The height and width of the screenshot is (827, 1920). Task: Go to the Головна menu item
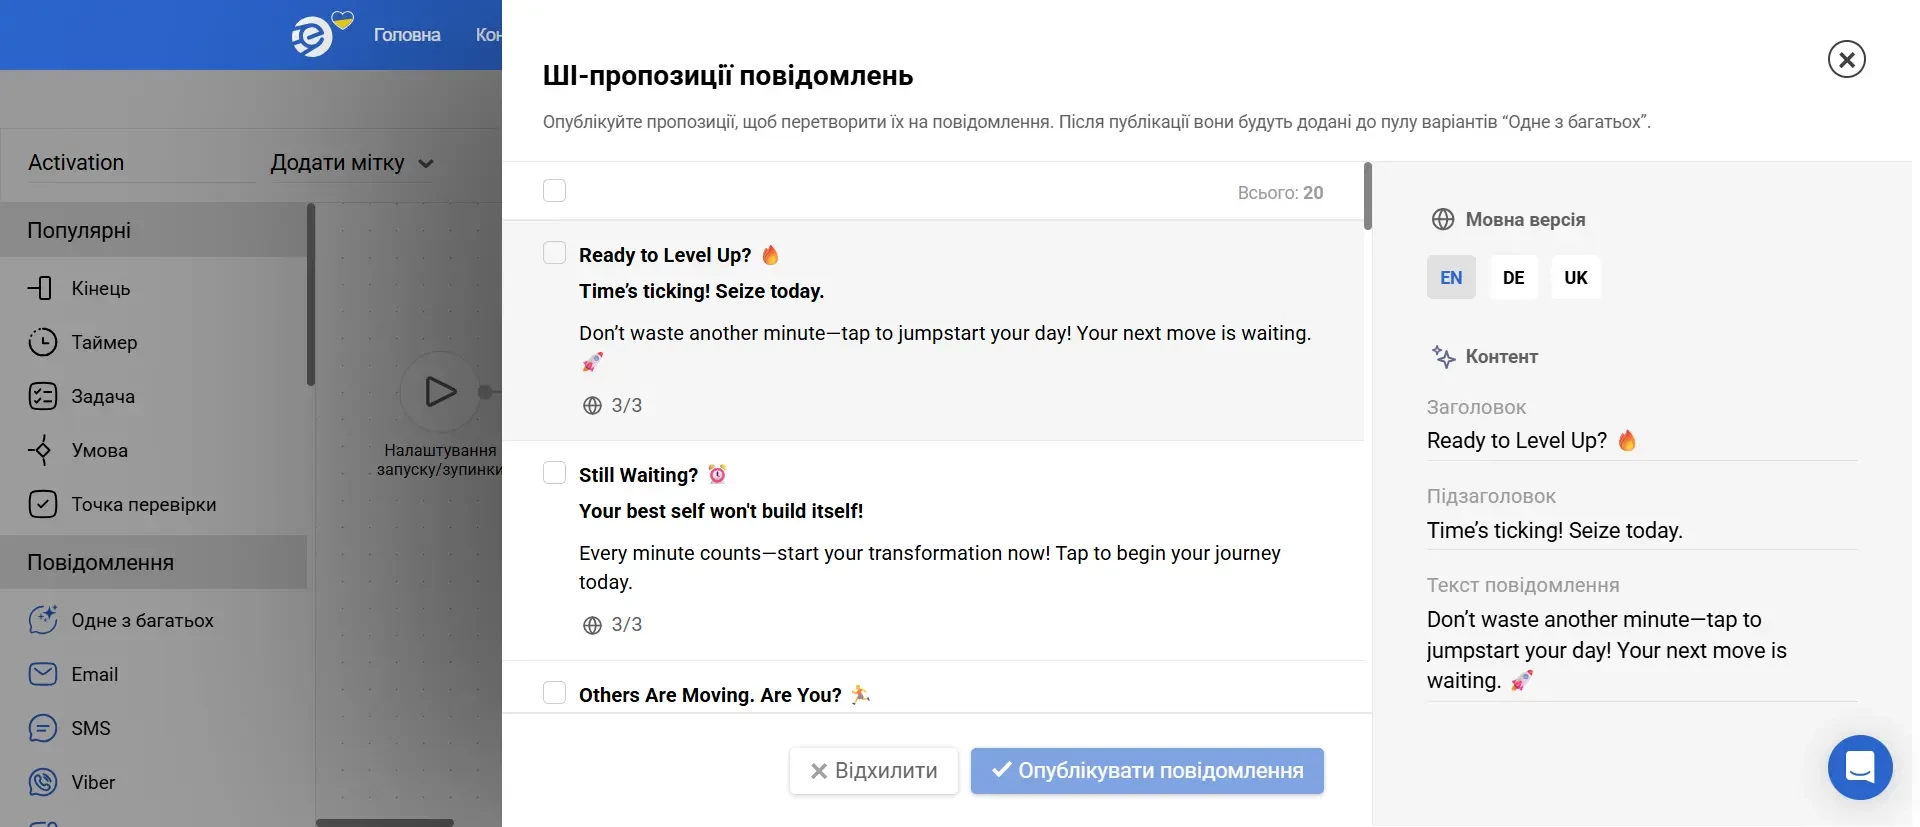click(x=405, y=34)
